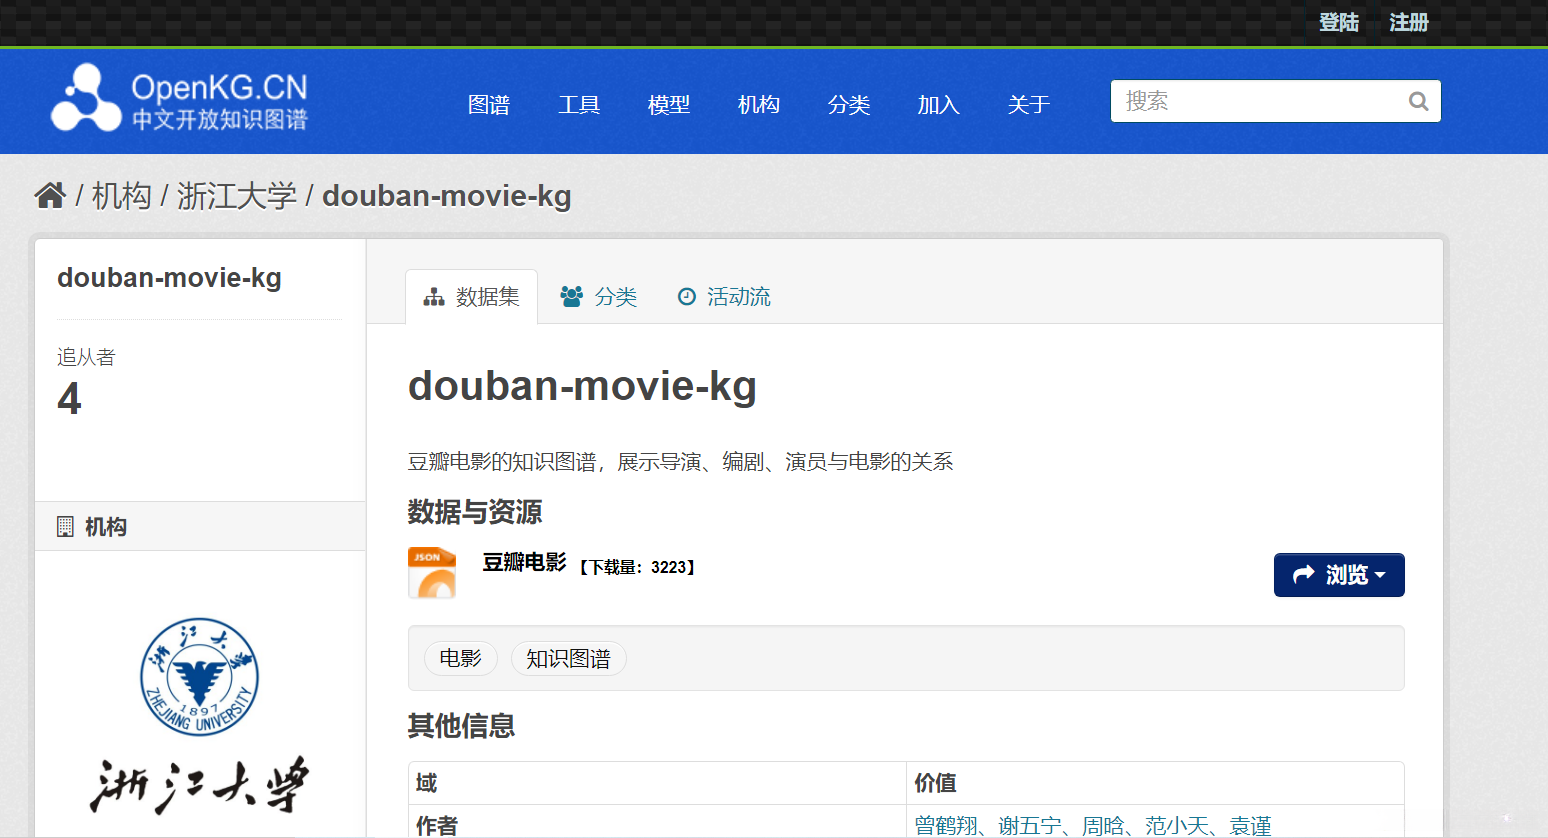Open the 加入 menu
This screenshot has width=1548, height=838.
(x=939, y=105)
